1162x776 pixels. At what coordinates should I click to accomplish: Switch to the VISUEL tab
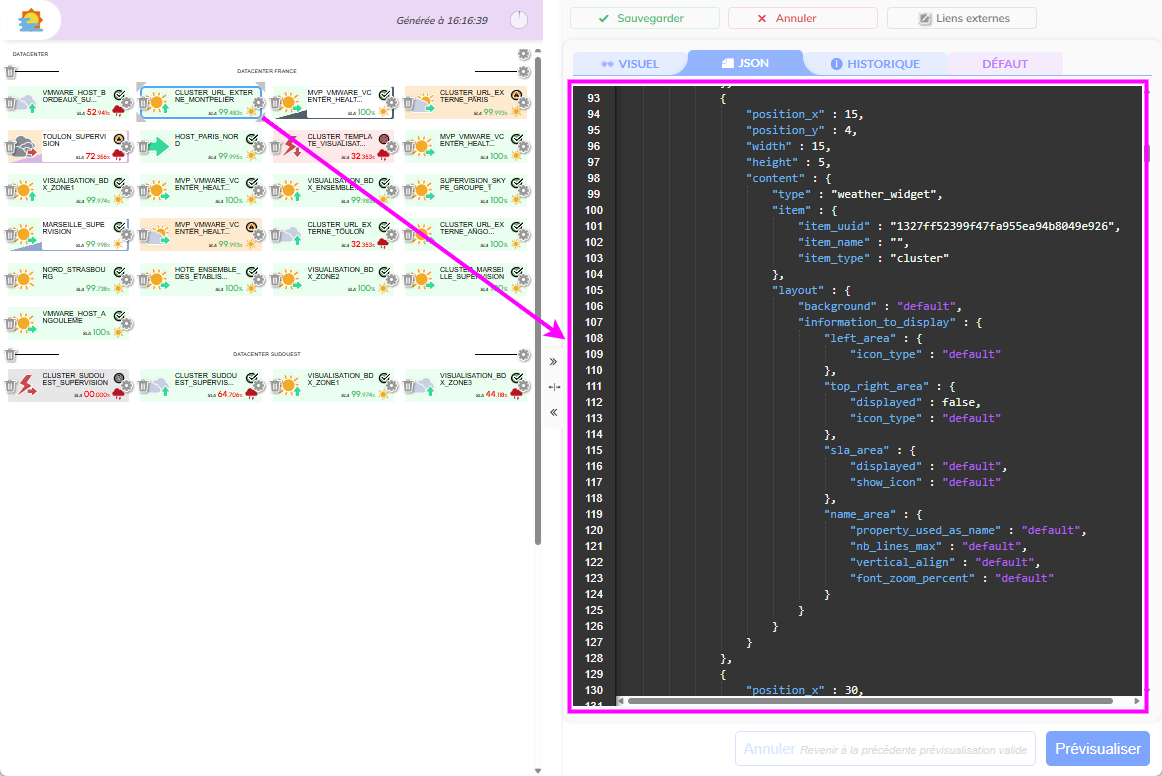630,64
